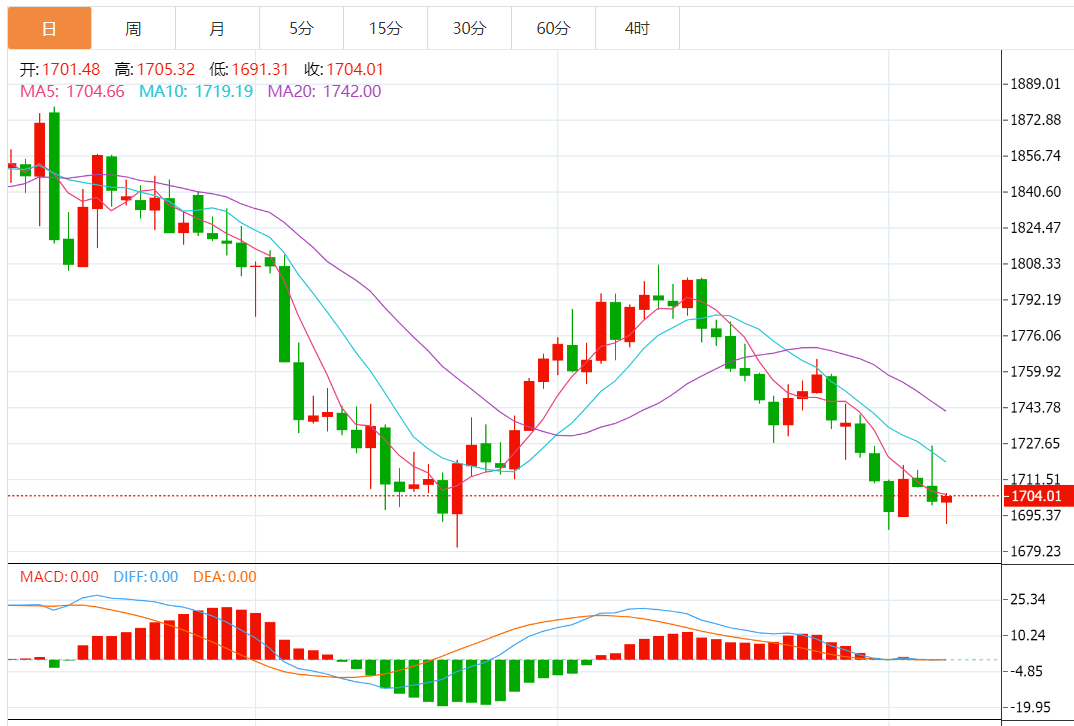Viewport: 1074px width, 726px height.
Task: Click the 10.24 MACD axis label
Action: (1028, 636)
